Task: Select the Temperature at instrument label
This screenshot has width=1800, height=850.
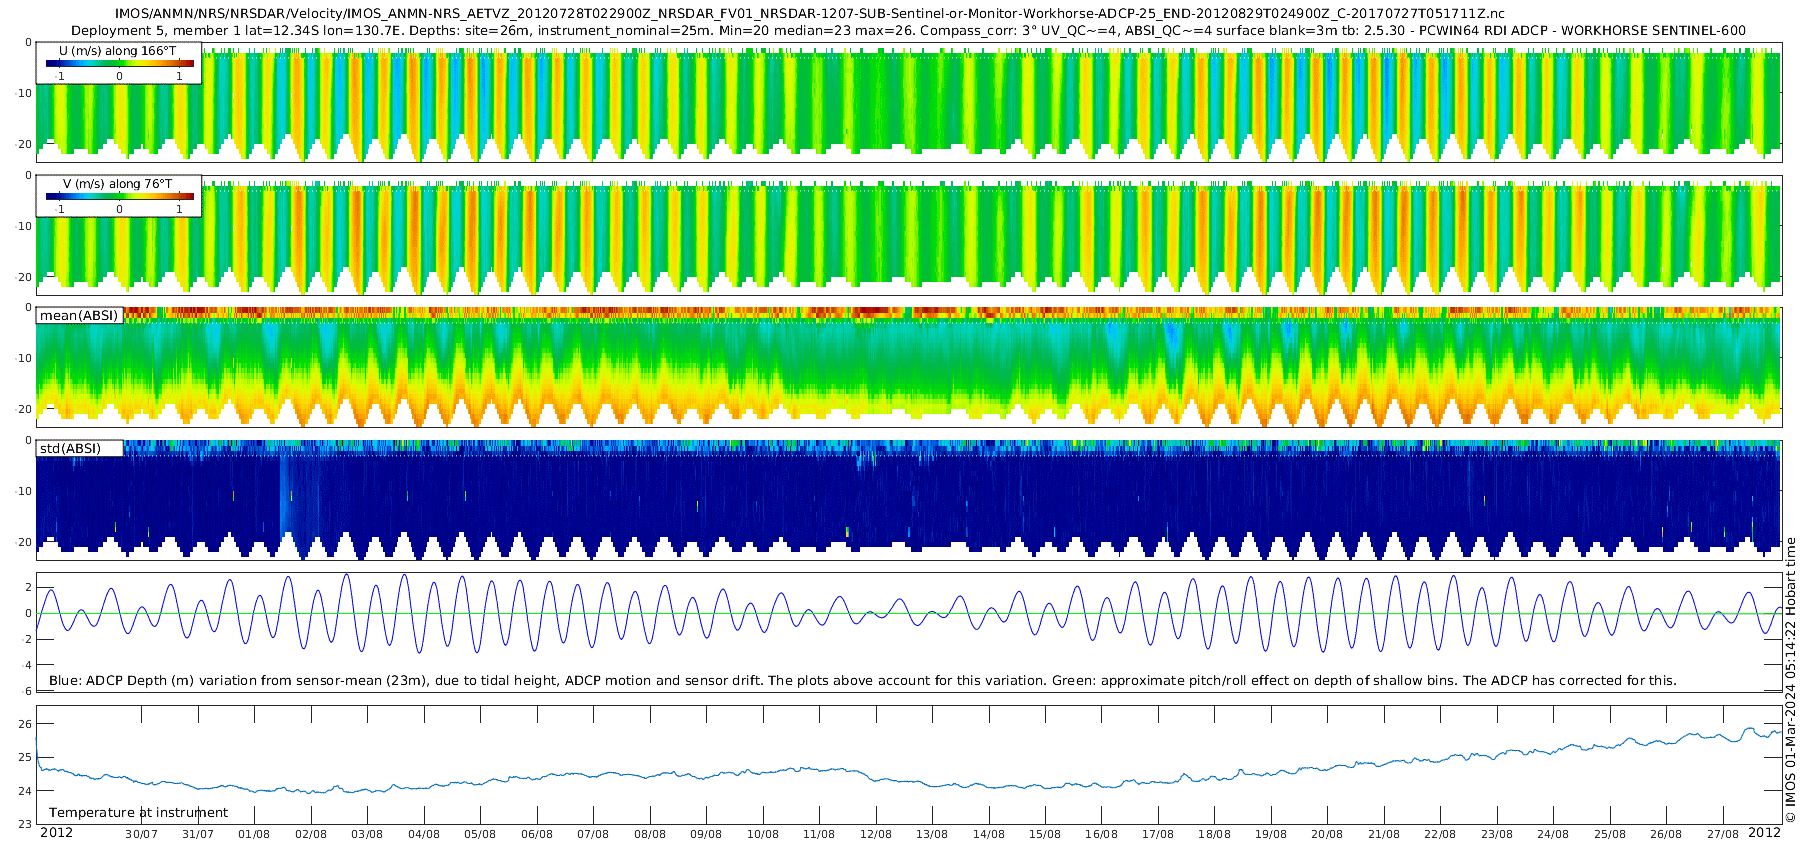Action: [138, 812]
